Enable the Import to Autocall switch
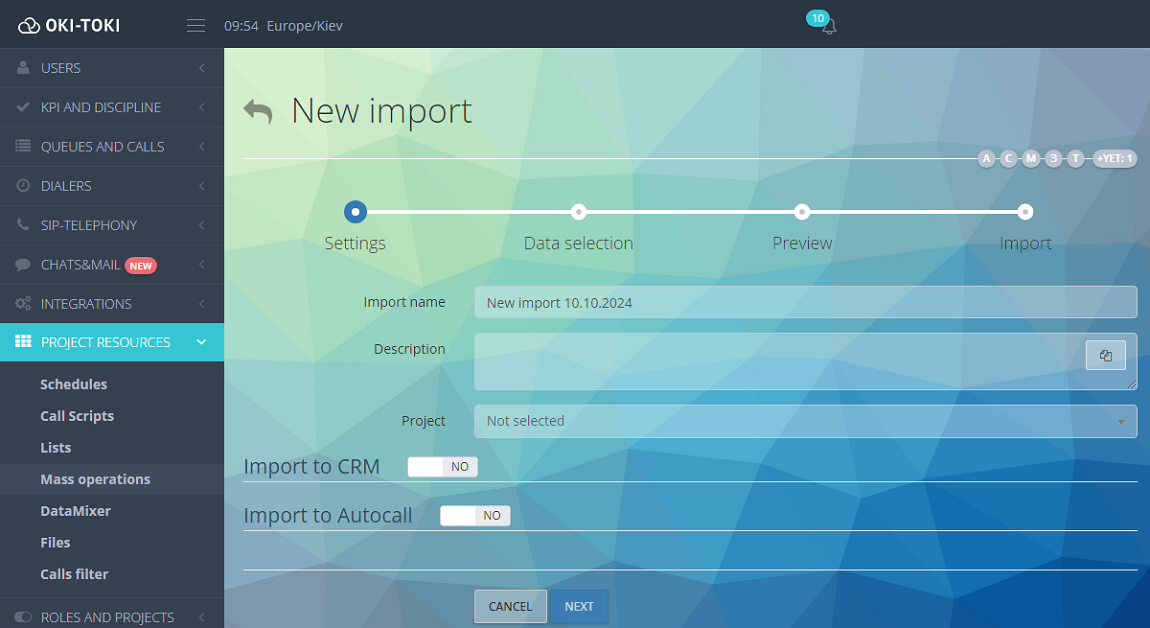The image size is (1150, 628). click(x=476, y=516)
